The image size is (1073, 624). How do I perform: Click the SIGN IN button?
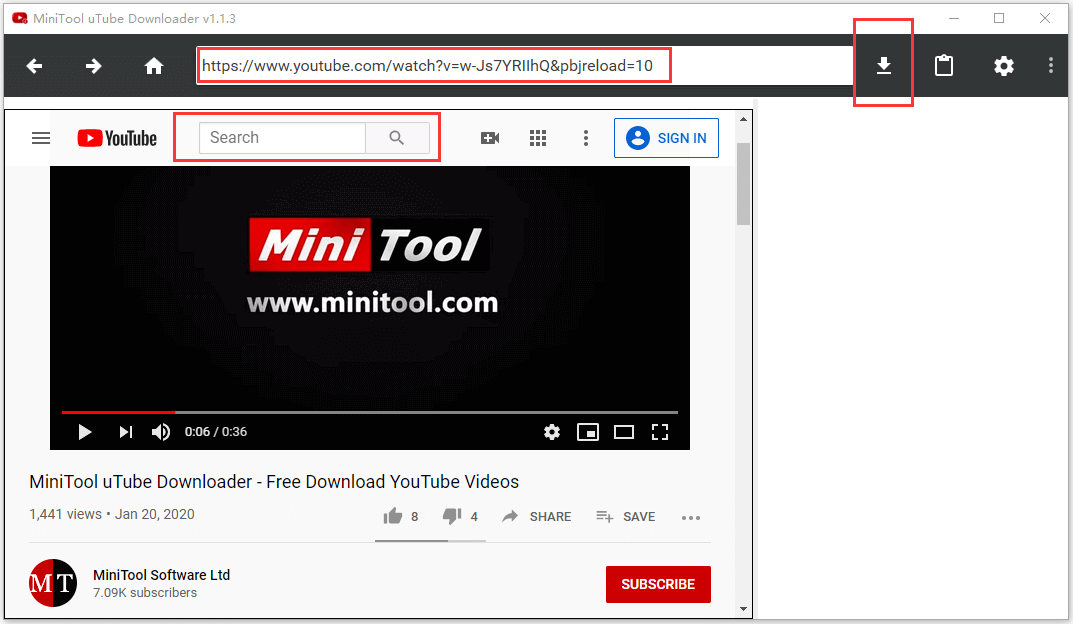click(x=667, y=138)
